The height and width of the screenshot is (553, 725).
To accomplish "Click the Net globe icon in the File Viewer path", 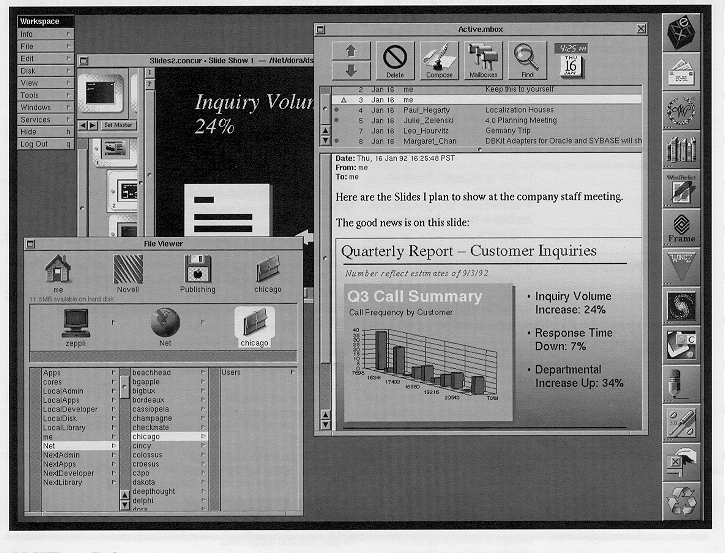I will (x=165, y=323).
